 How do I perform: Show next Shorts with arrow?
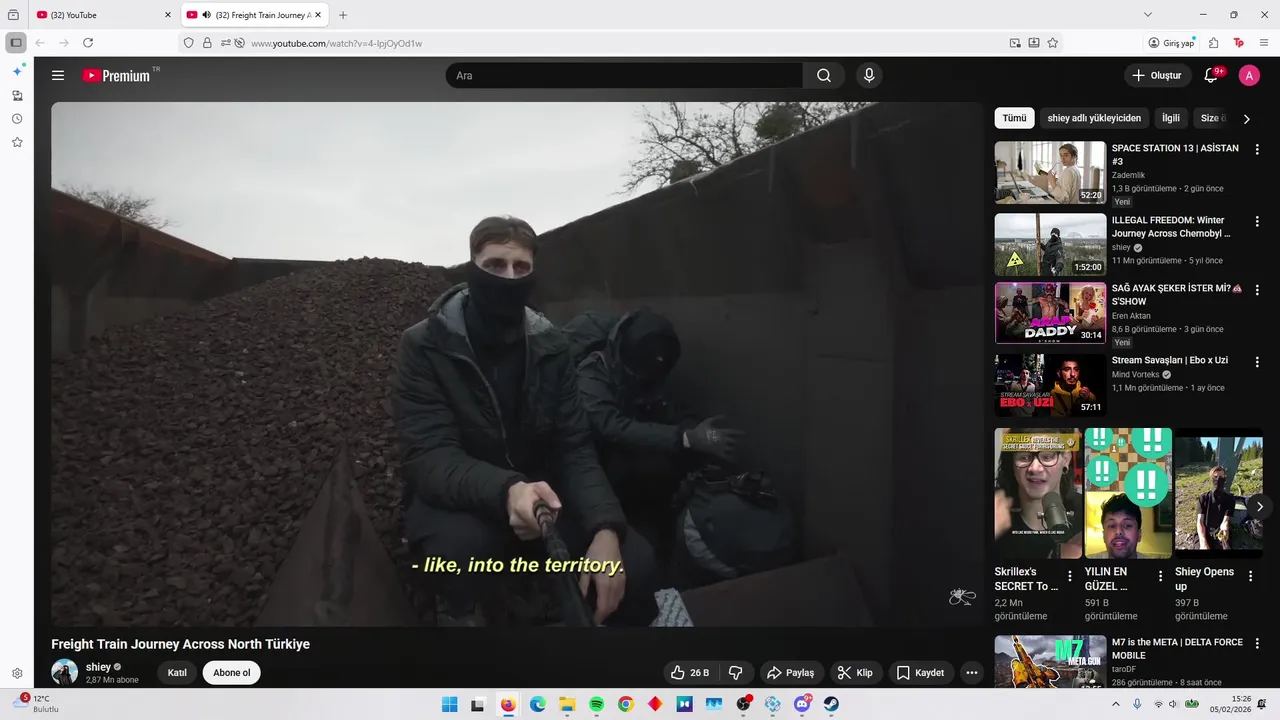click(x=1259, y=506)
